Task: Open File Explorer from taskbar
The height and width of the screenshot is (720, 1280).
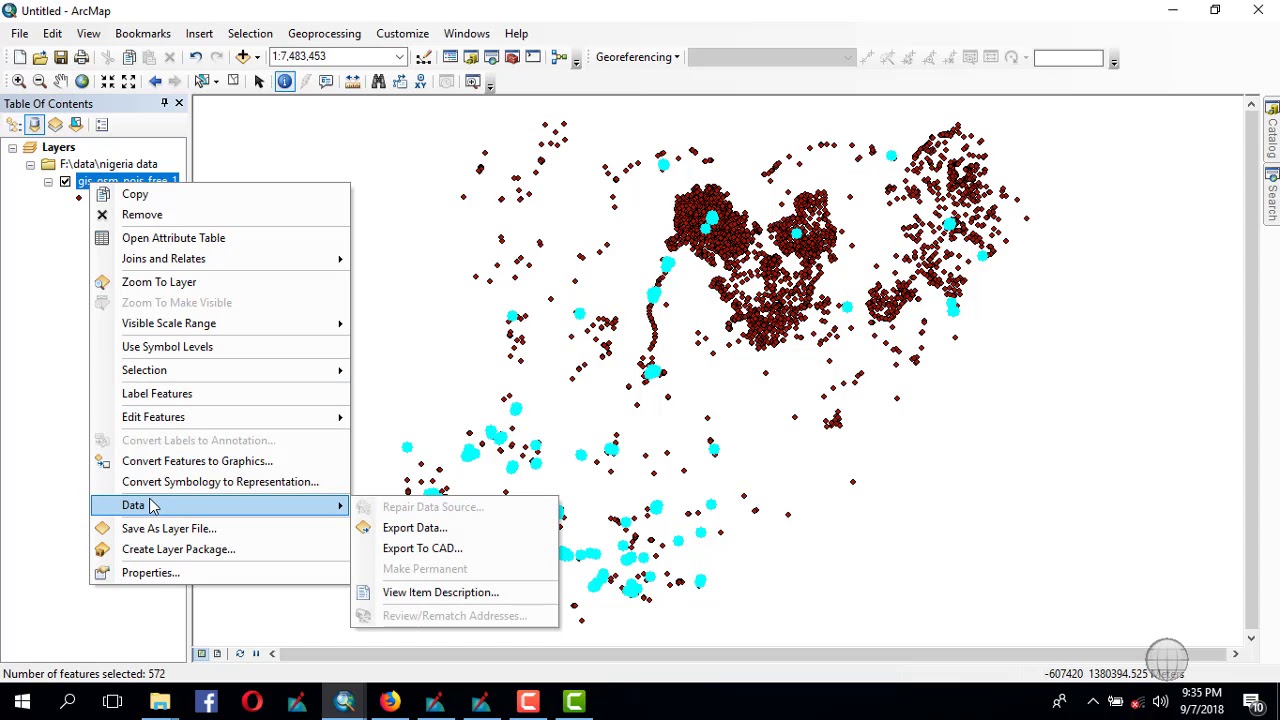Action: point(160,701)
